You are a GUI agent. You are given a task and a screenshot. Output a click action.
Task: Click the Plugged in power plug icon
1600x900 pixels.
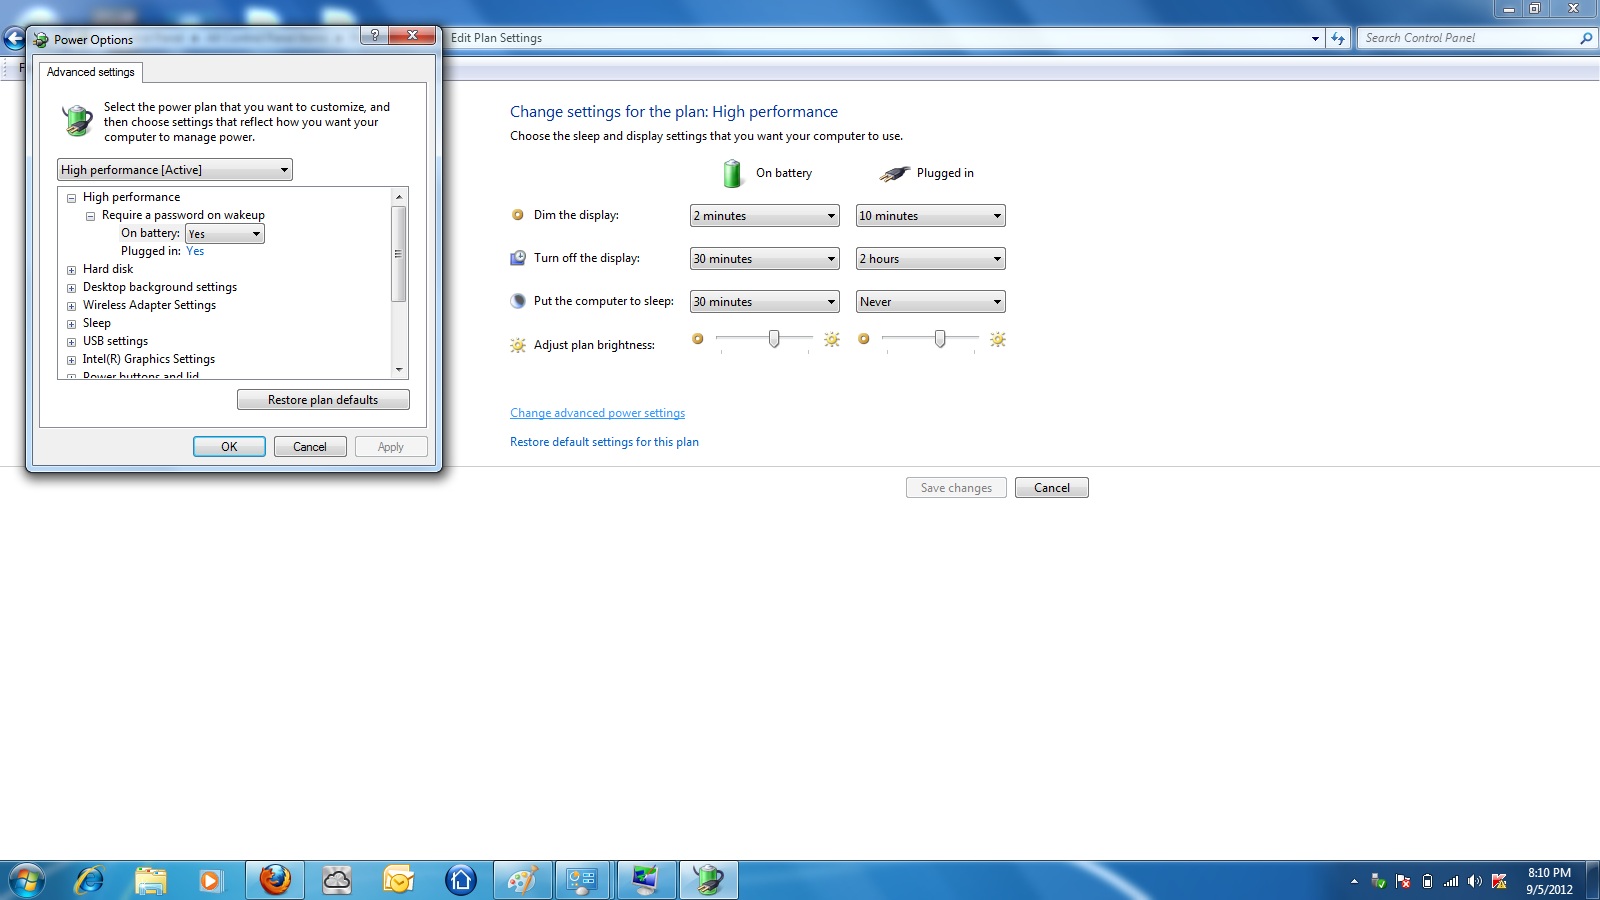pyautogui.click(x=894, y=174)
